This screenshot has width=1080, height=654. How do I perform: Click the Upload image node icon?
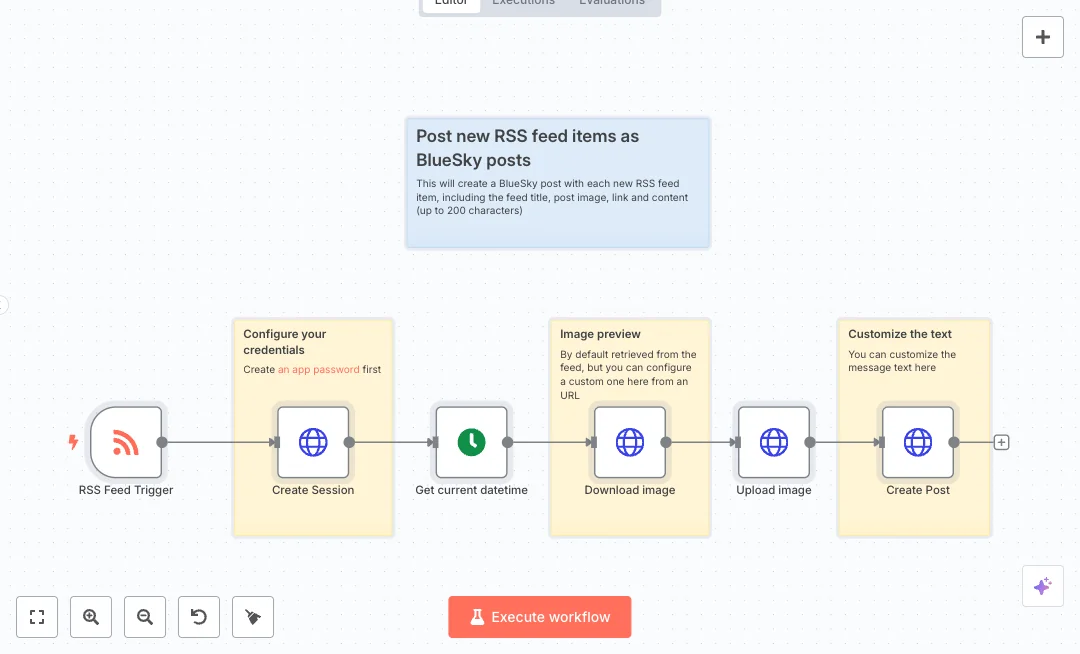(774, 442)
